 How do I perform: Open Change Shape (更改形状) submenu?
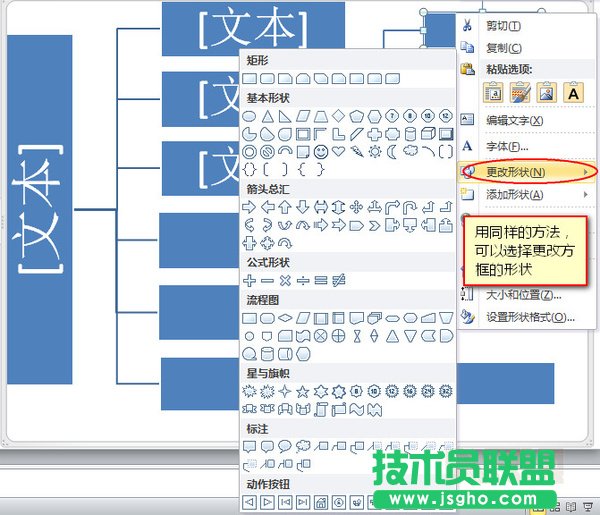tap(527, 172)
